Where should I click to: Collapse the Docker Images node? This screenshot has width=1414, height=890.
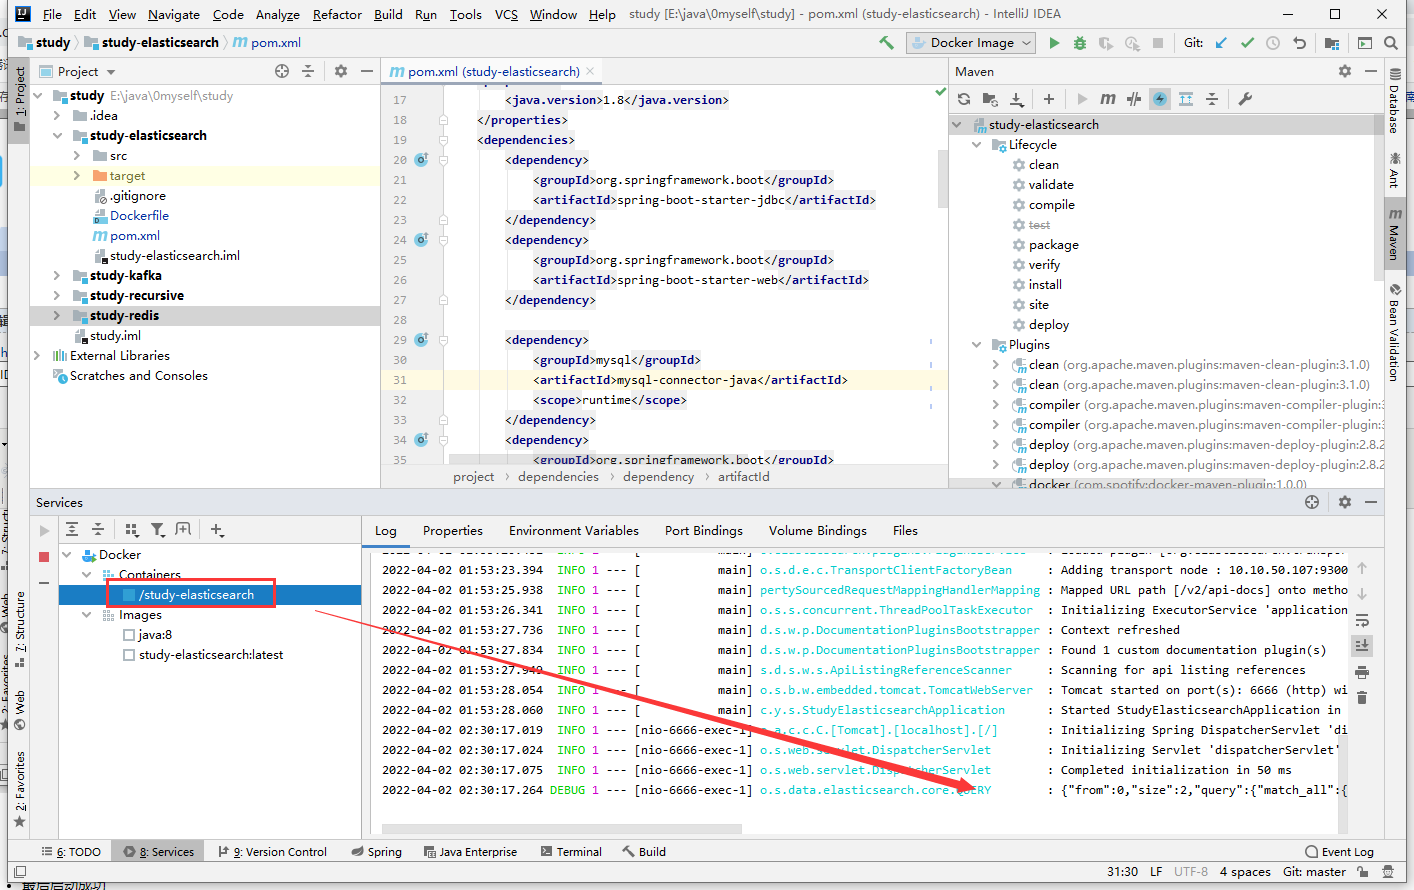[87, 615]
